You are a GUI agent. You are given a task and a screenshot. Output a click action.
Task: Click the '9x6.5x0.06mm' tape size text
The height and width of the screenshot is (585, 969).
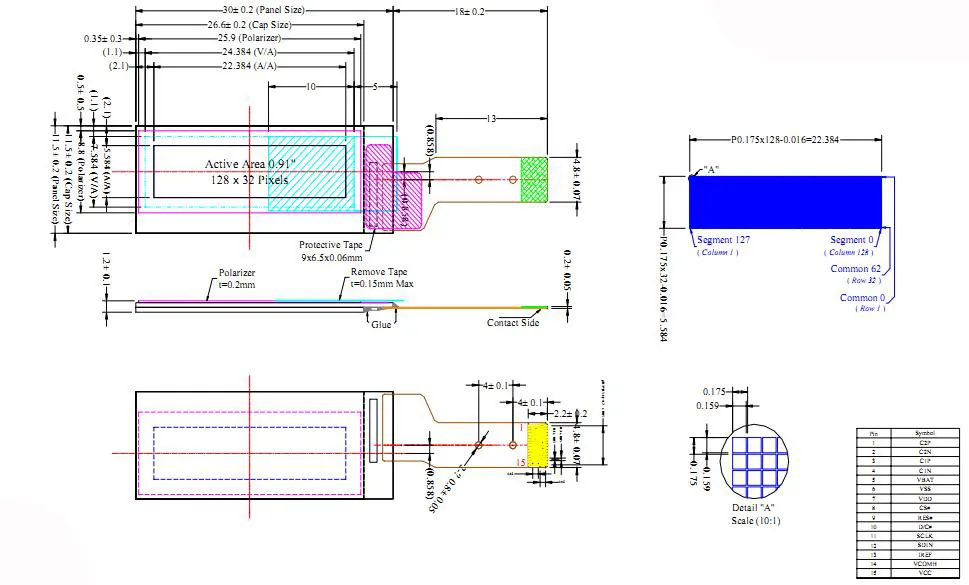pos(331,257)
